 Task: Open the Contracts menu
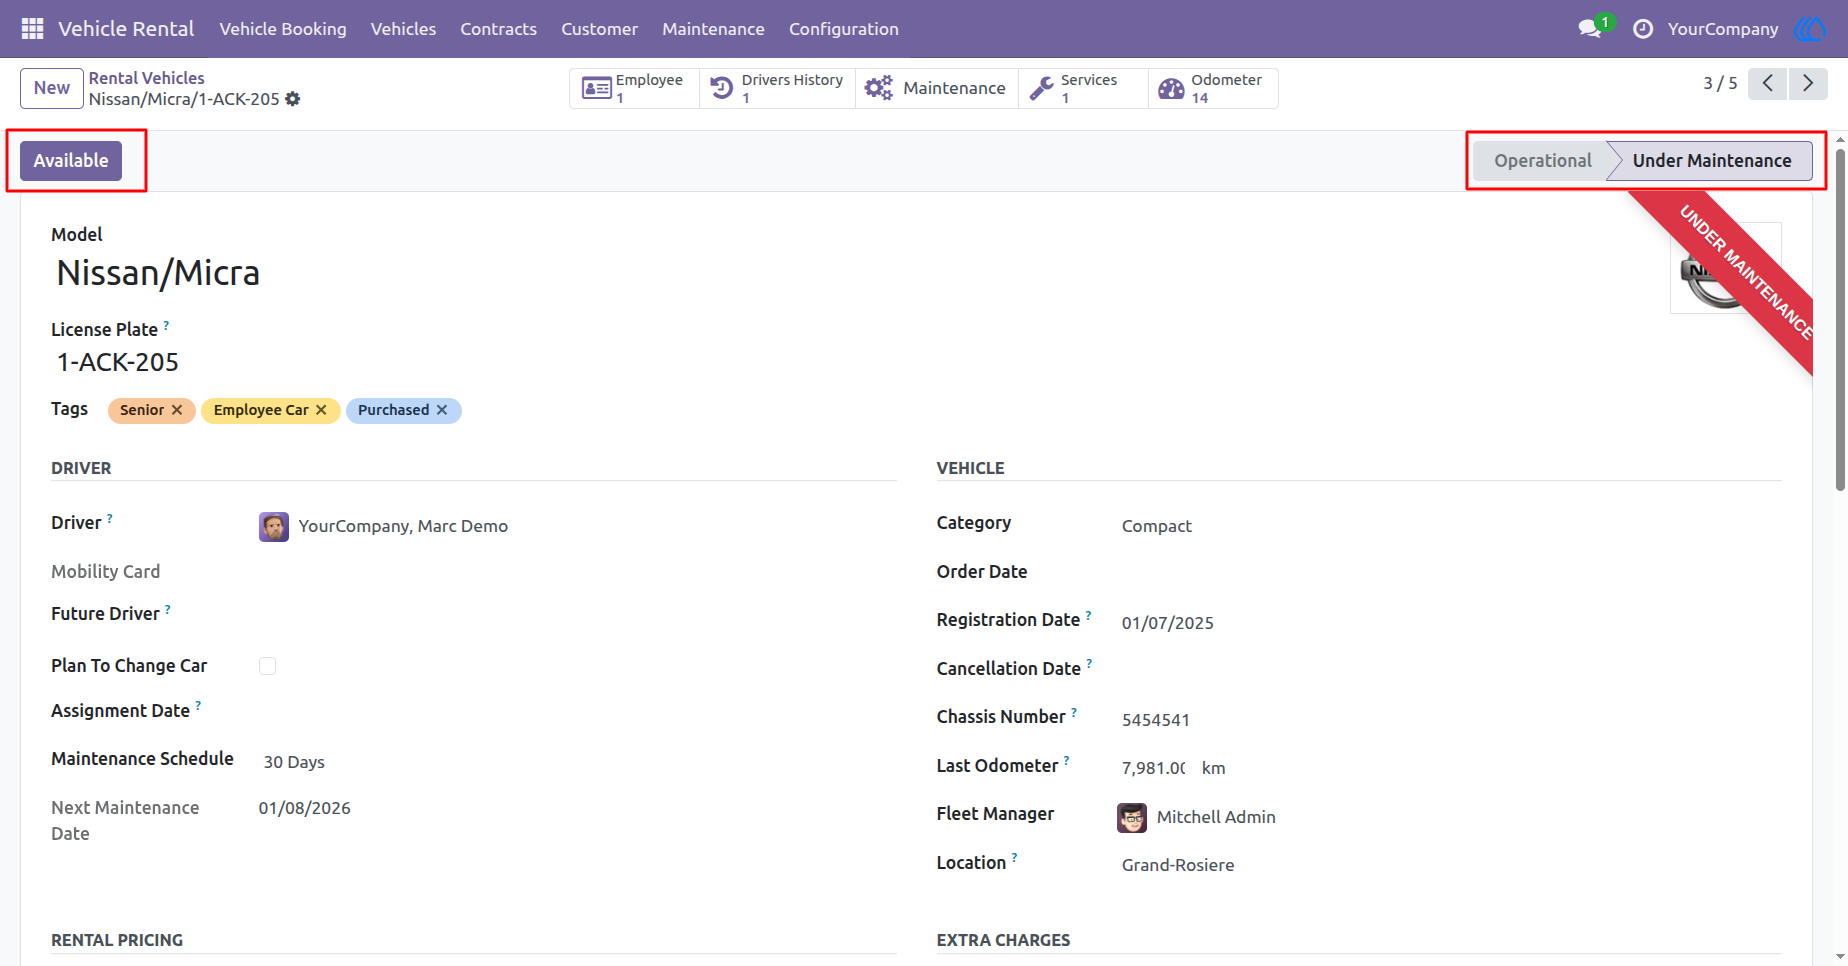click(498, 29)
